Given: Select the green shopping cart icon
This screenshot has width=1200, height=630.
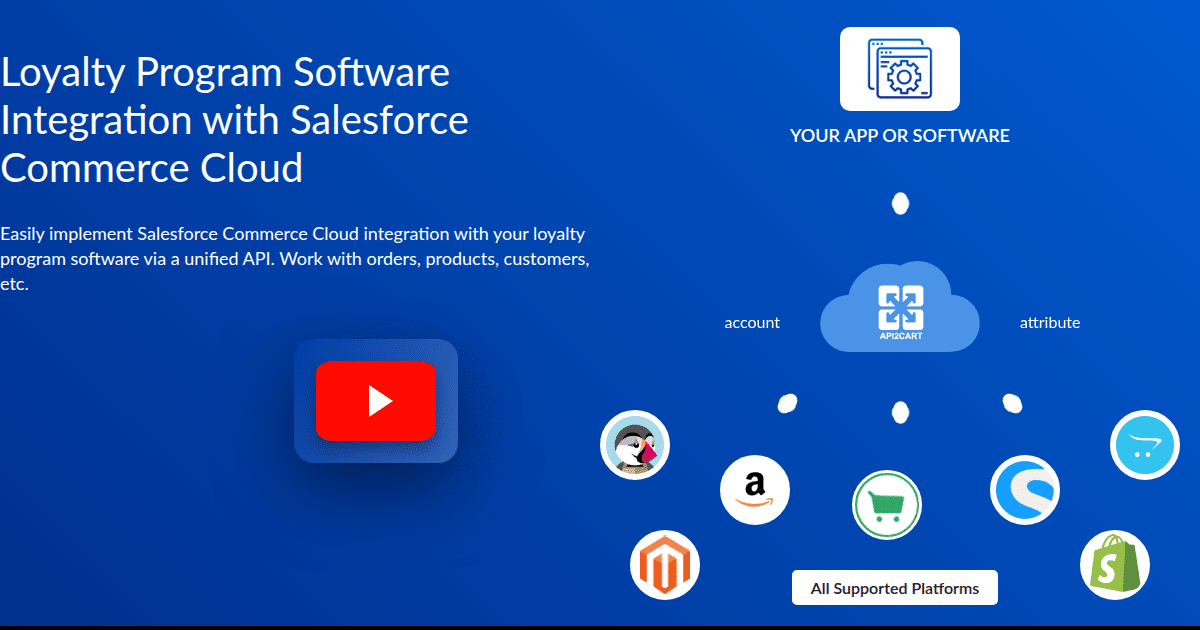Looking at the screenshot, I should [887, 505].
